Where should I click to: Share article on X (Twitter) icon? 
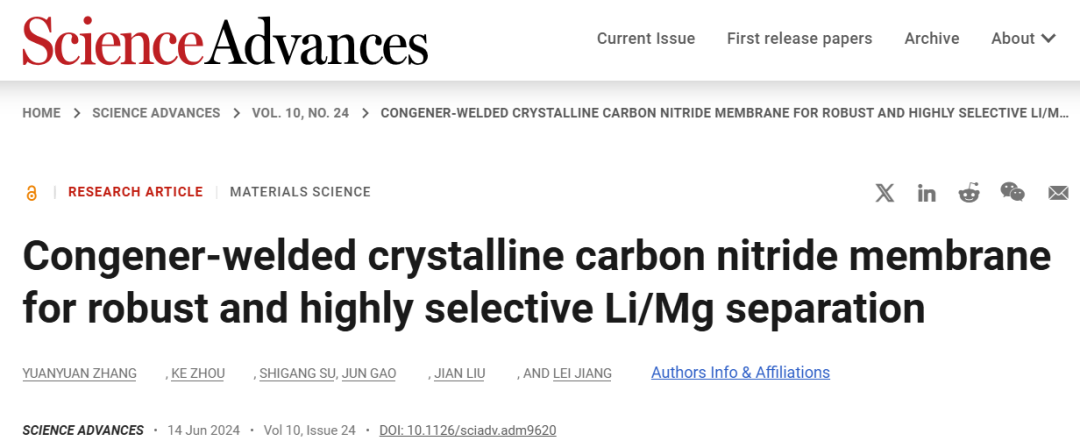tap(885, 193)
